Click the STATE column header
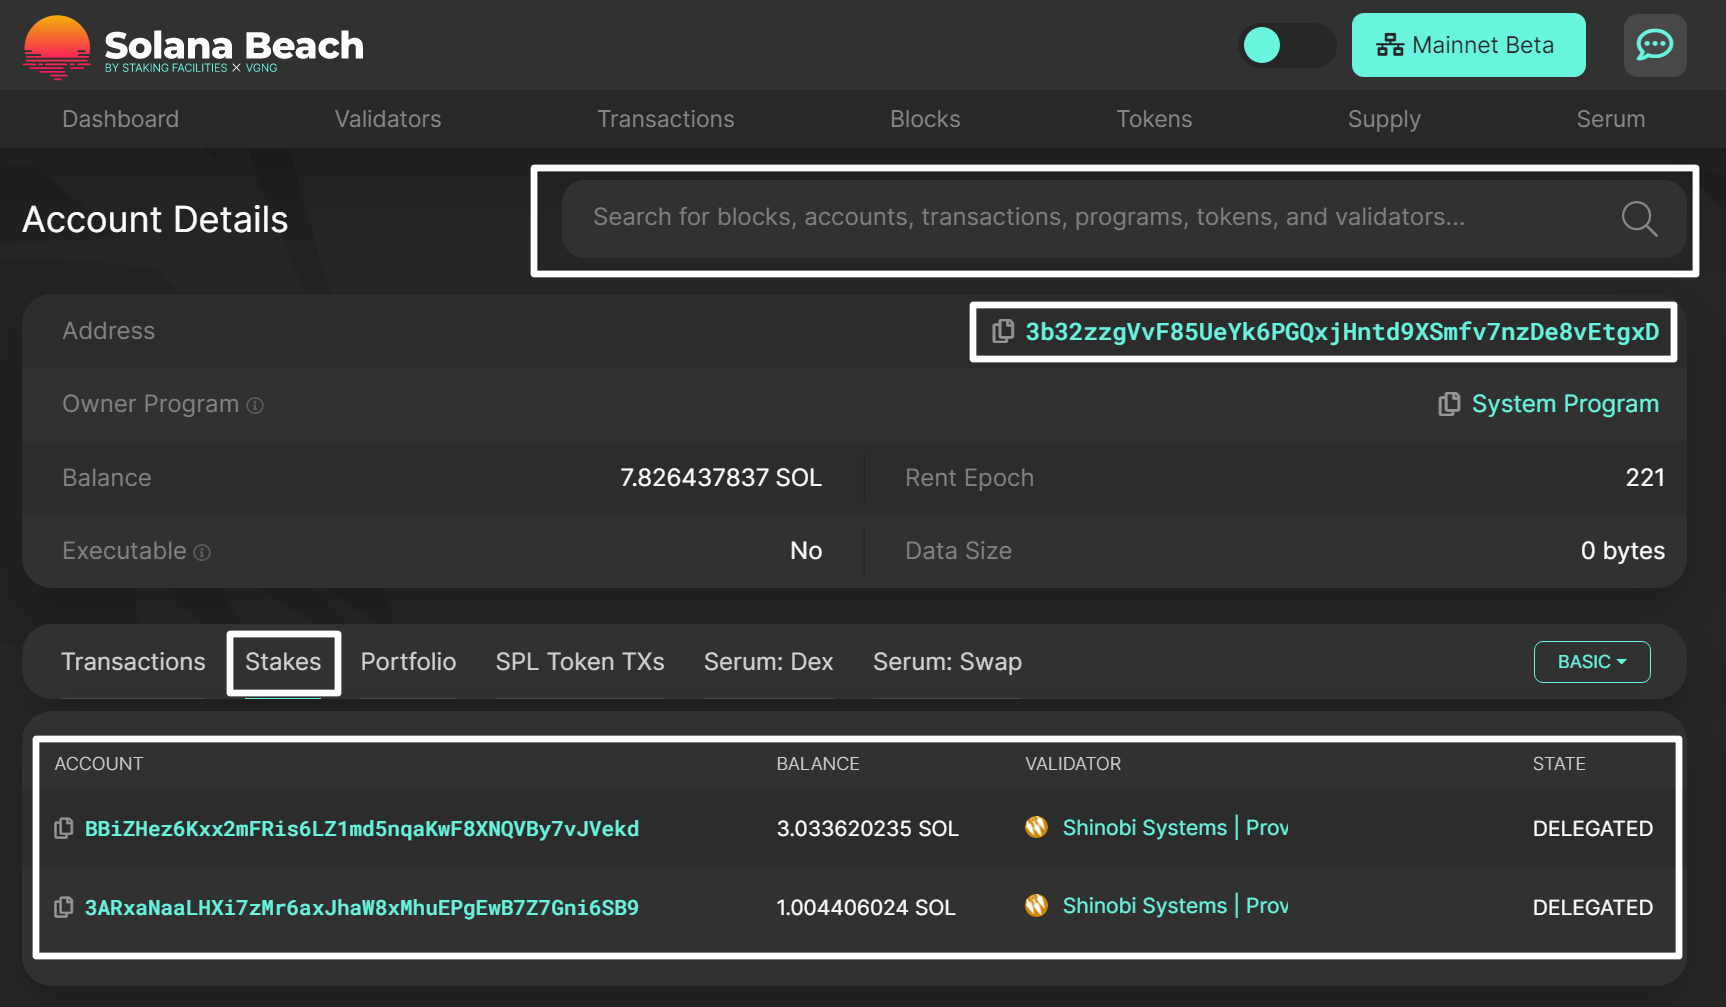 point(1559,764)
